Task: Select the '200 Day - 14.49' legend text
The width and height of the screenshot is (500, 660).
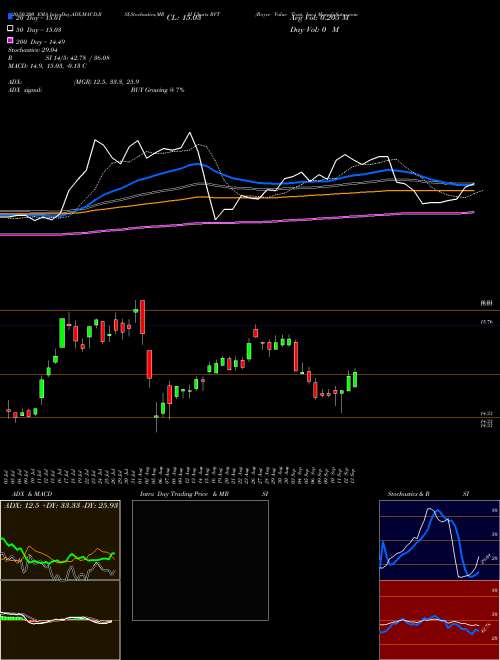Action: (x=40, y=42)
